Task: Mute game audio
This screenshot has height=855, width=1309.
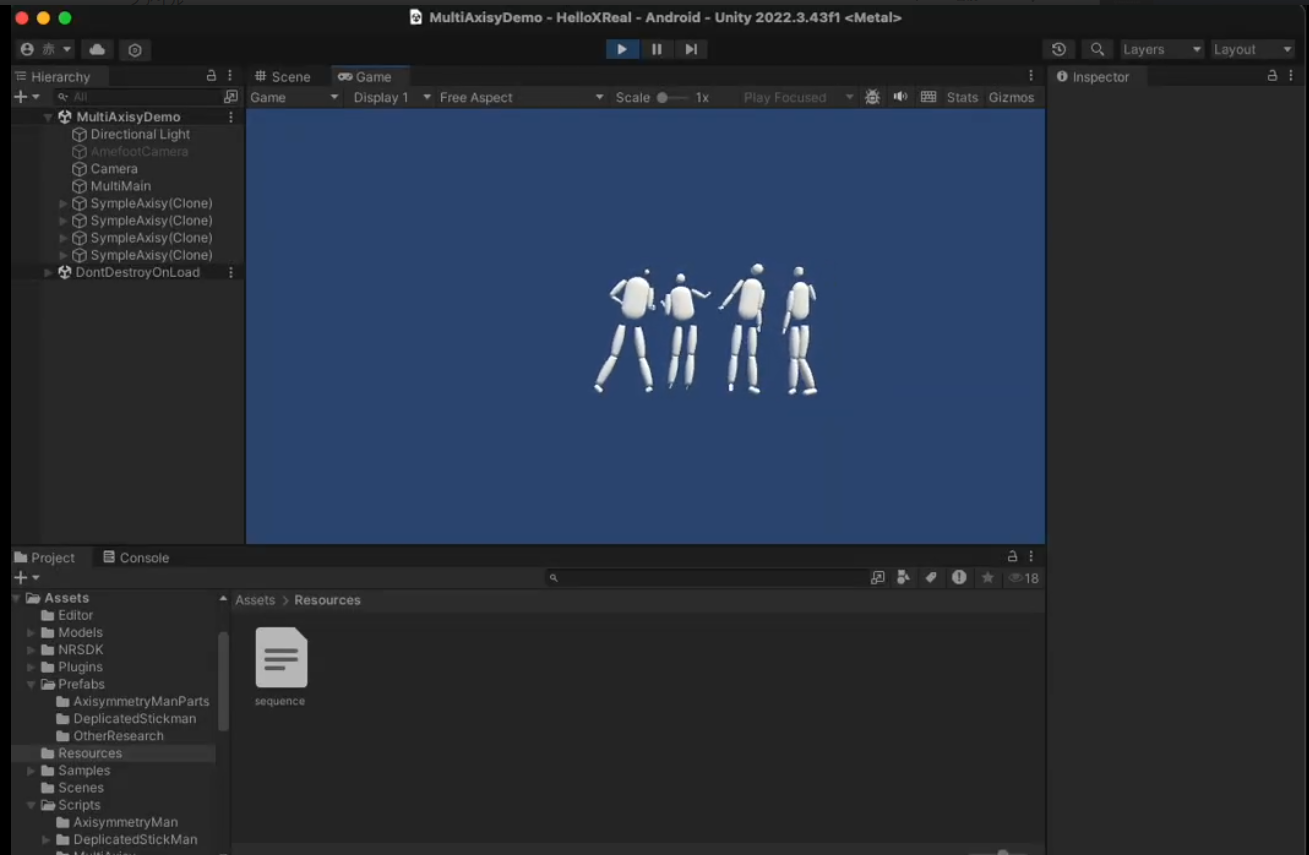Action: [900, 97]
